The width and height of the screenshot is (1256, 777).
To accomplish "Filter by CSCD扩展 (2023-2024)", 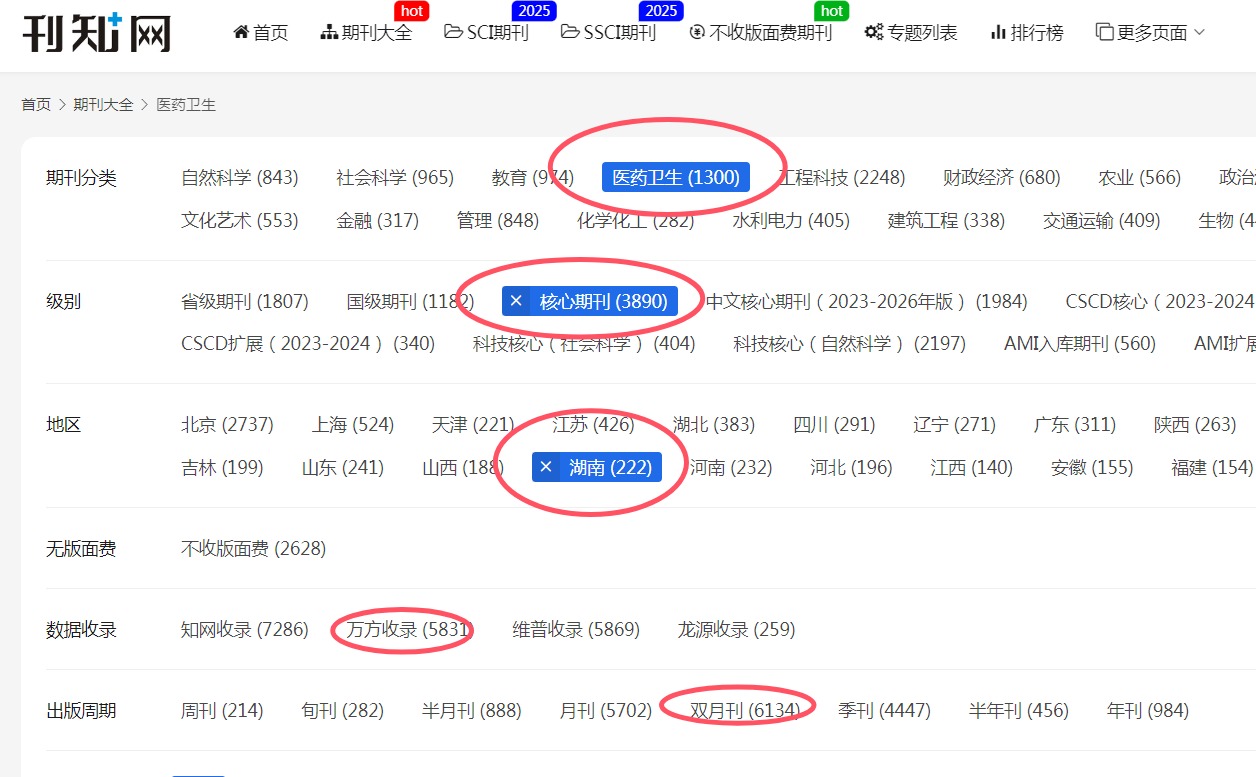I will pyautogui.click(x=308, y=343).
